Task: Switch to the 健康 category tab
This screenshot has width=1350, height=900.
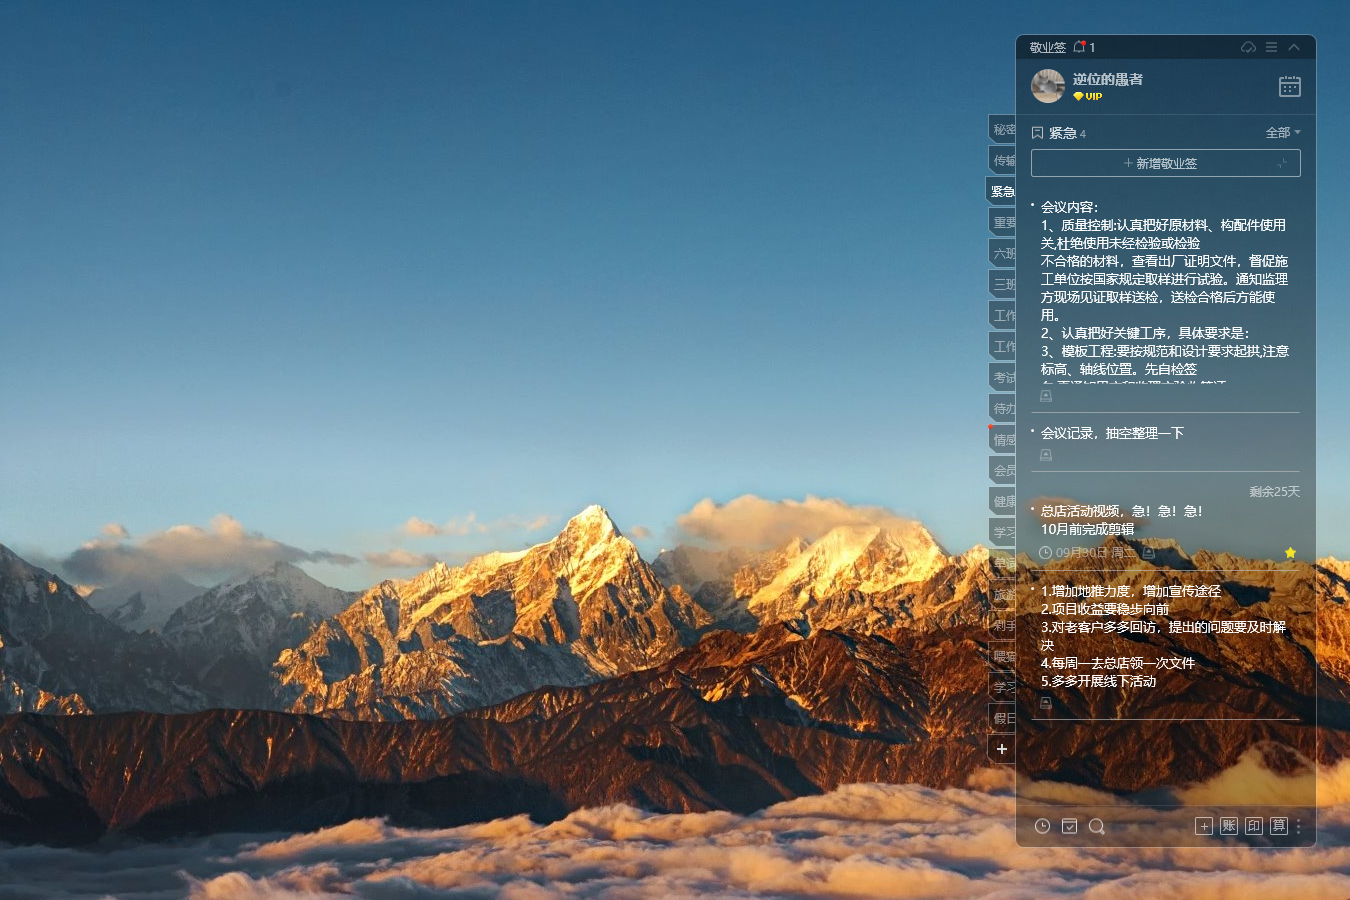Action: click(x=1003, y=501)
